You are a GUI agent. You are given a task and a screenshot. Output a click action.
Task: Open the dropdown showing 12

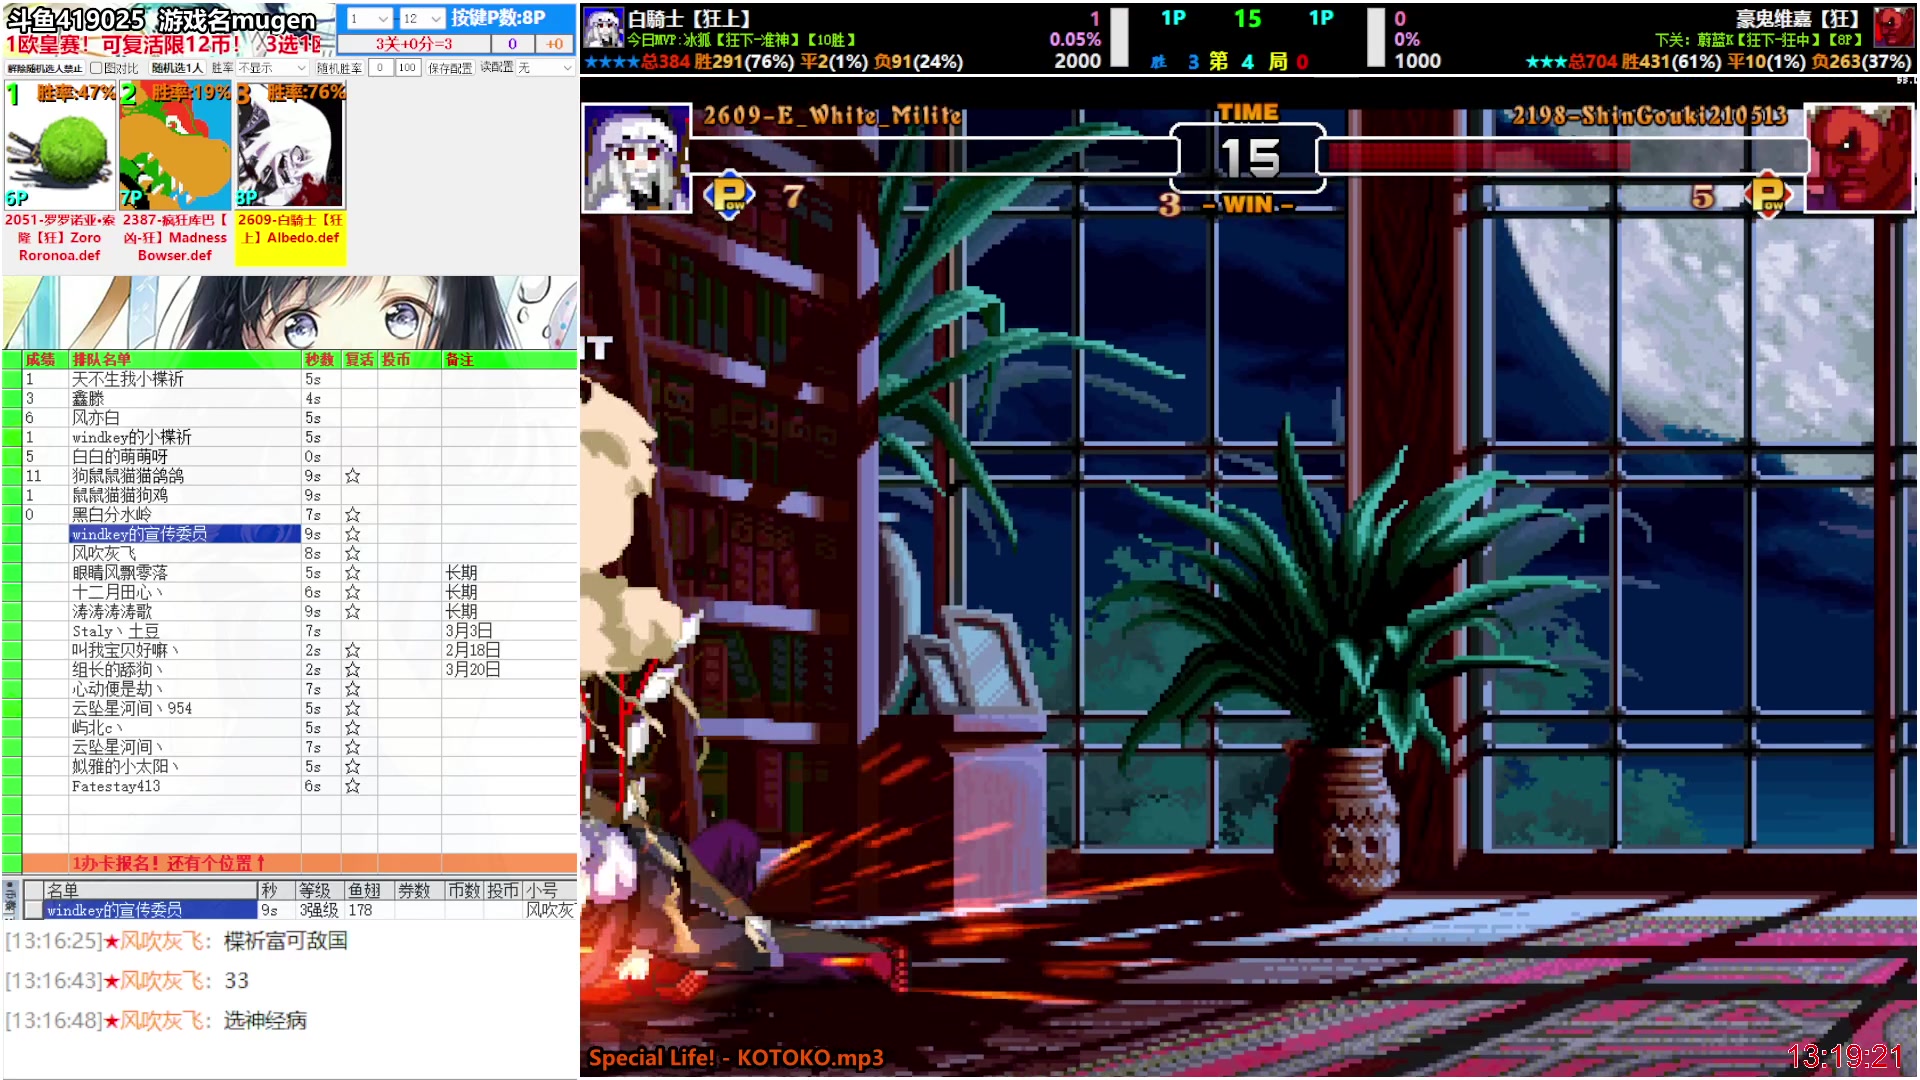(x=422, y=18)
